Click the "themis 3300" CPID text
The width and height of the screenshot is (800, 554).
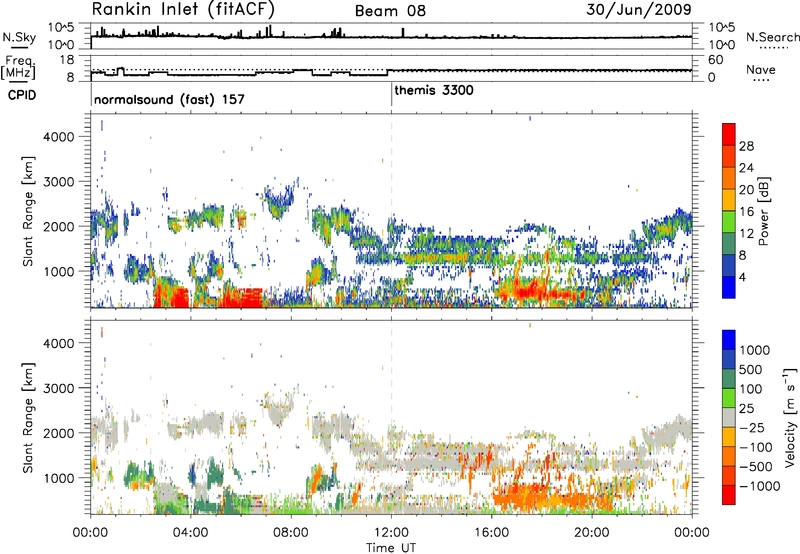434,90
